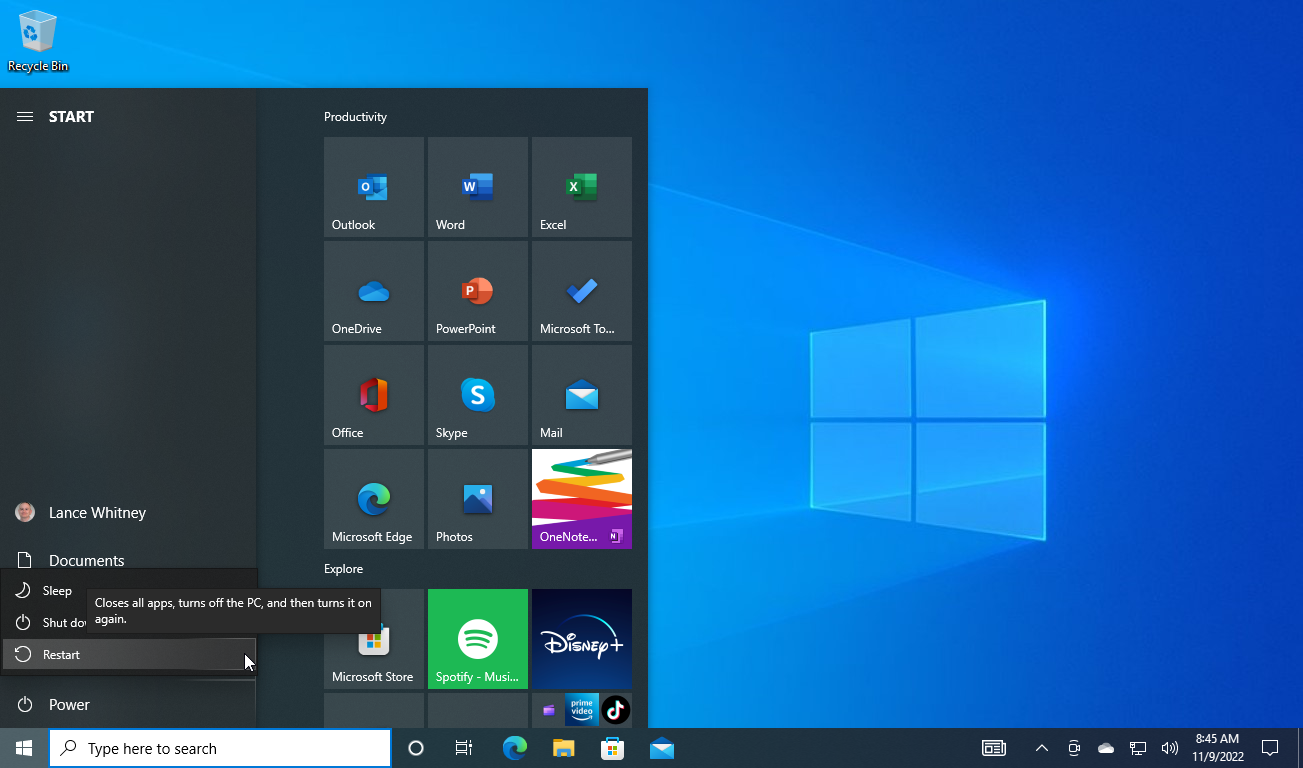Launch Microsoft Edge tile
Image resolution: width=1303 pixels, height=768 pixels.
[x=373, y=499]
